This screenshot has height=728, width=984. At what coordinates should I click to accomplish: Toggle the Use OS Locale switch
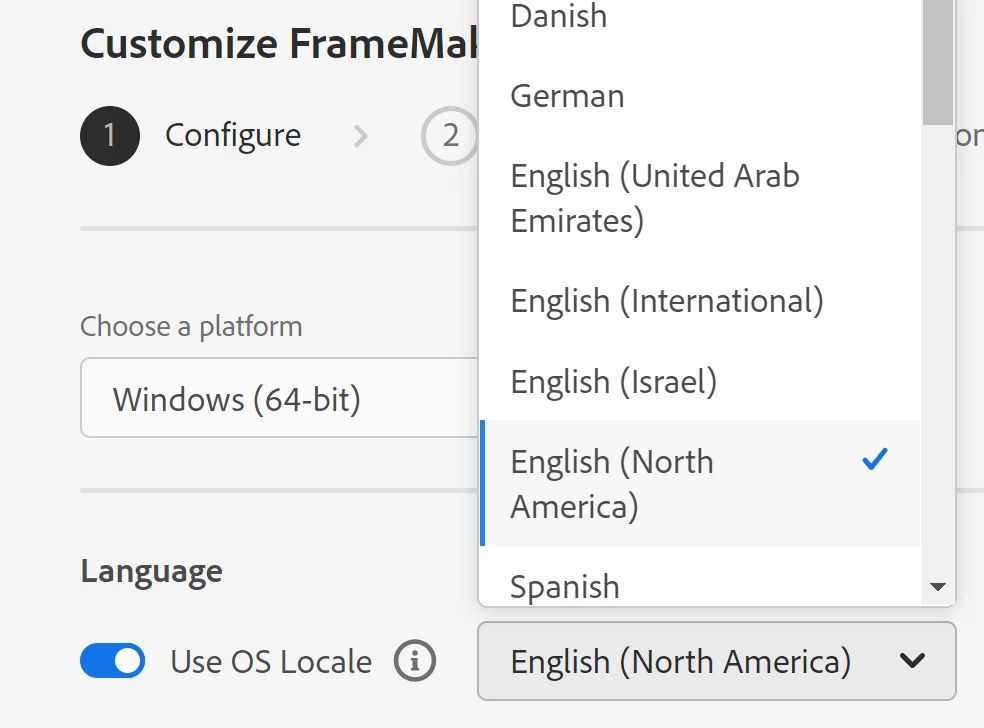pos(113,661)
